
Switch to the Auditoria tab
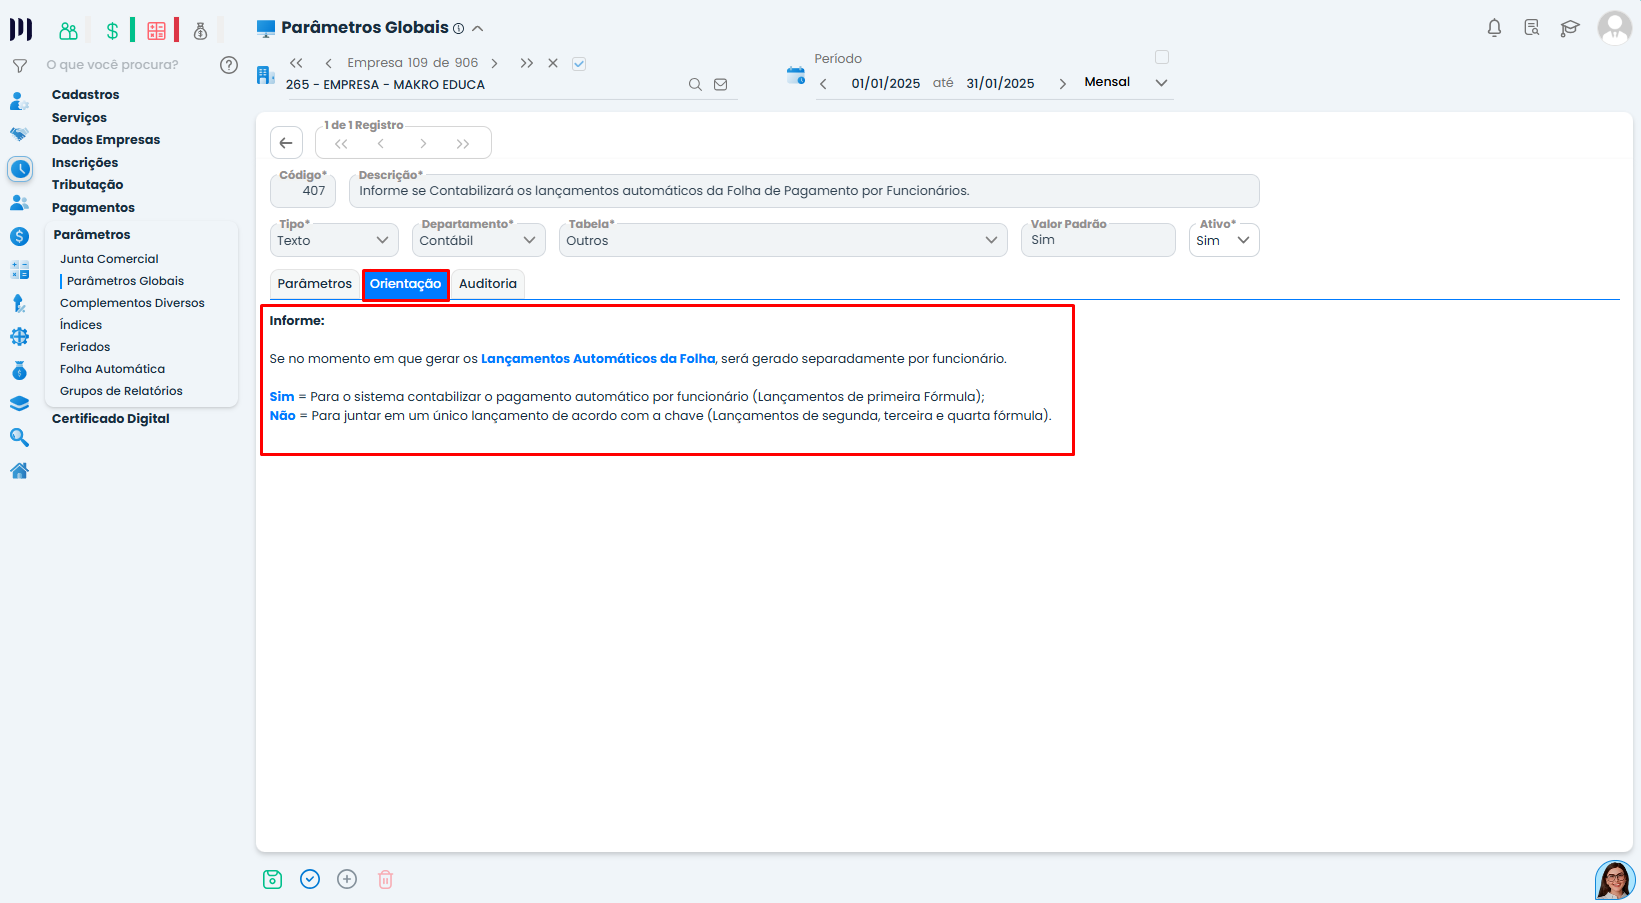[x=488, y=284]
